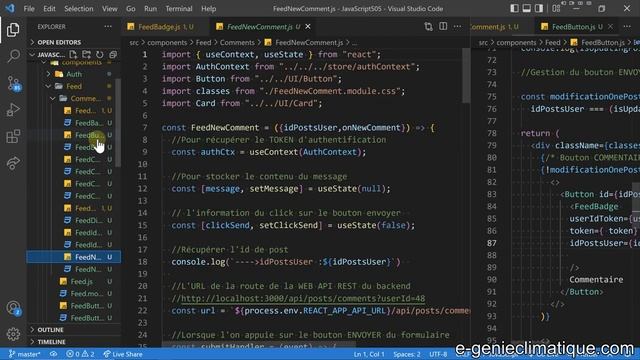Click New File icon in Explorer header

[73, 54]
